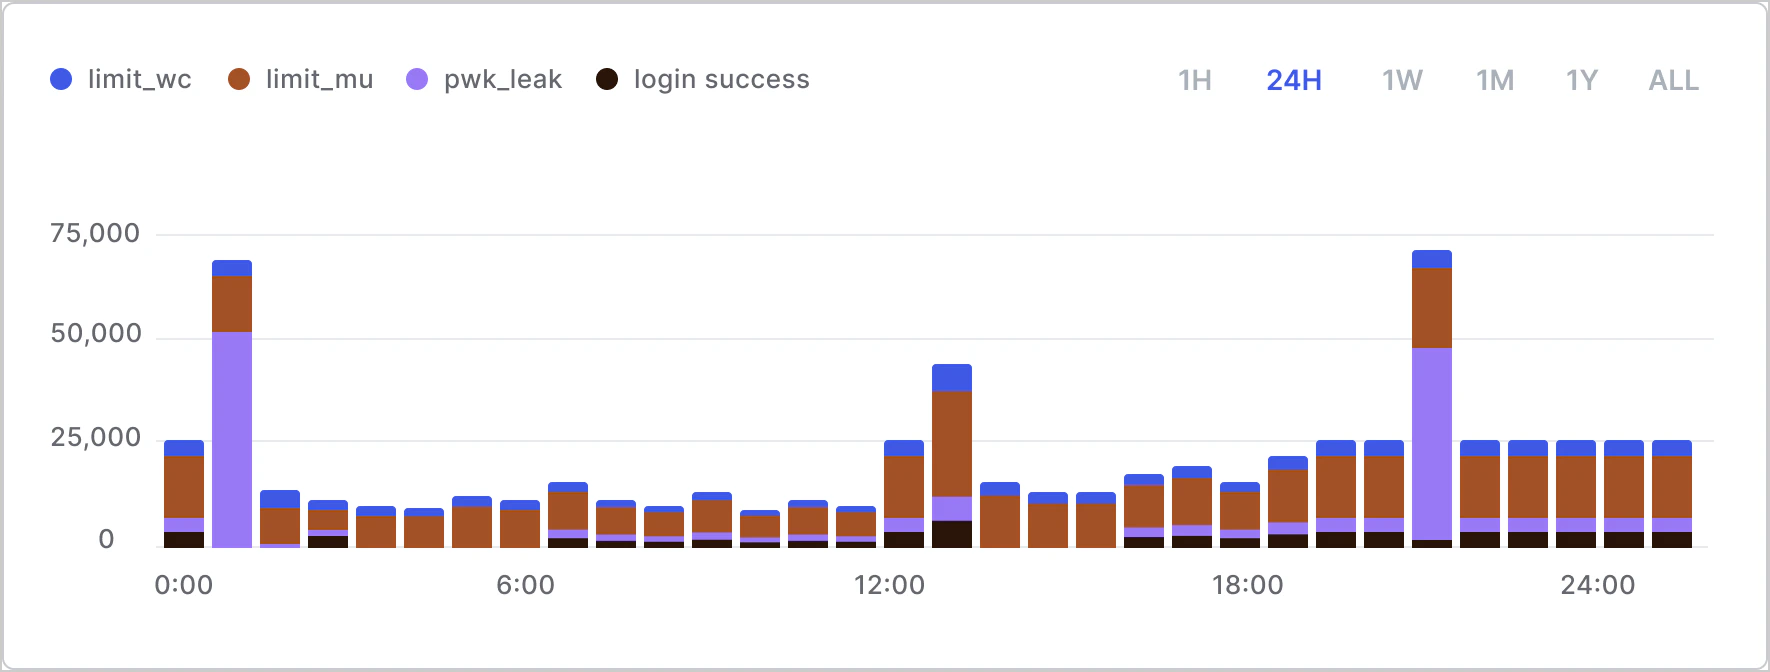The image size is (1770, 672).
Task: Select the 24H time range tab
Action: point(1294,80)
